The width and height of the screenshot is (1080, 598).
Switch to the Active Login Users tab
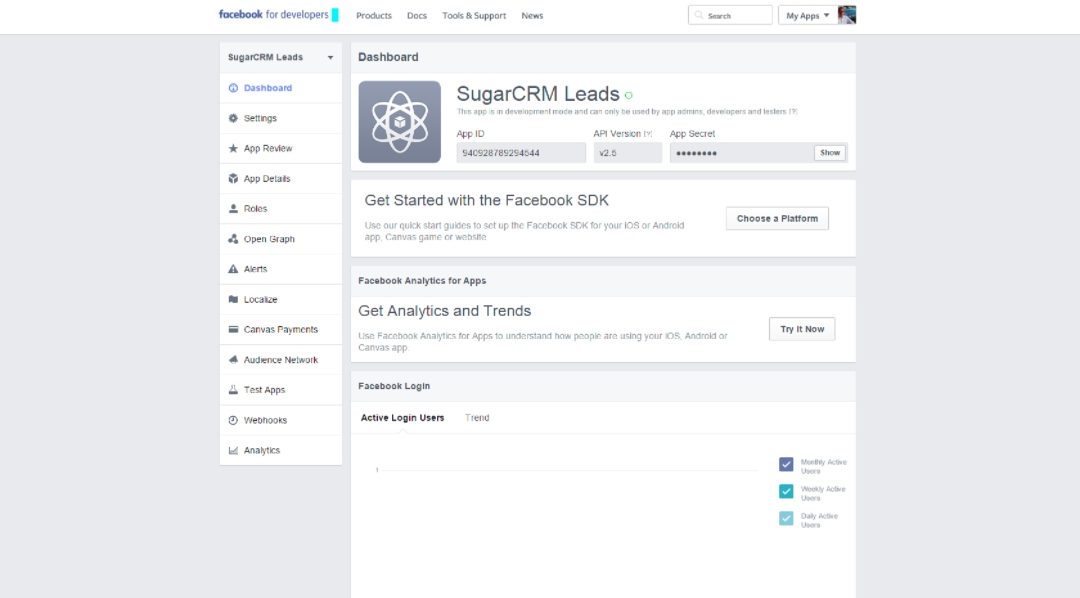[x=402, y=418]
